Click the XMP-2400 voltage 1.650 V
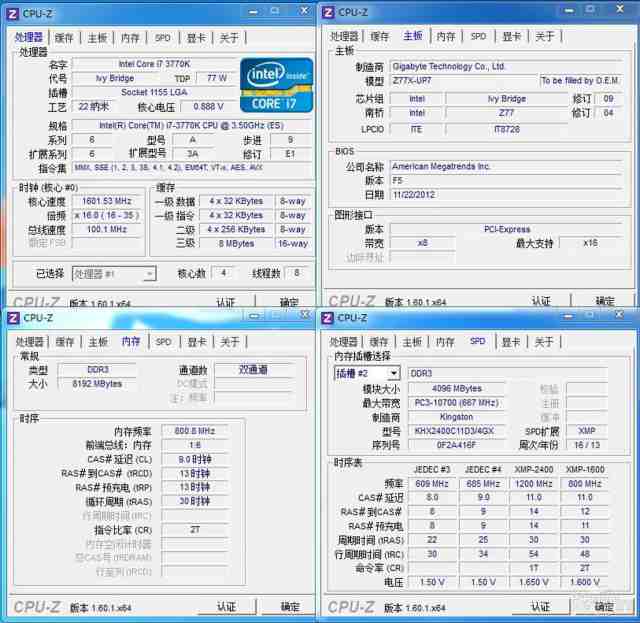This screenshot has width=640, height=623. (x=533, y=582)
